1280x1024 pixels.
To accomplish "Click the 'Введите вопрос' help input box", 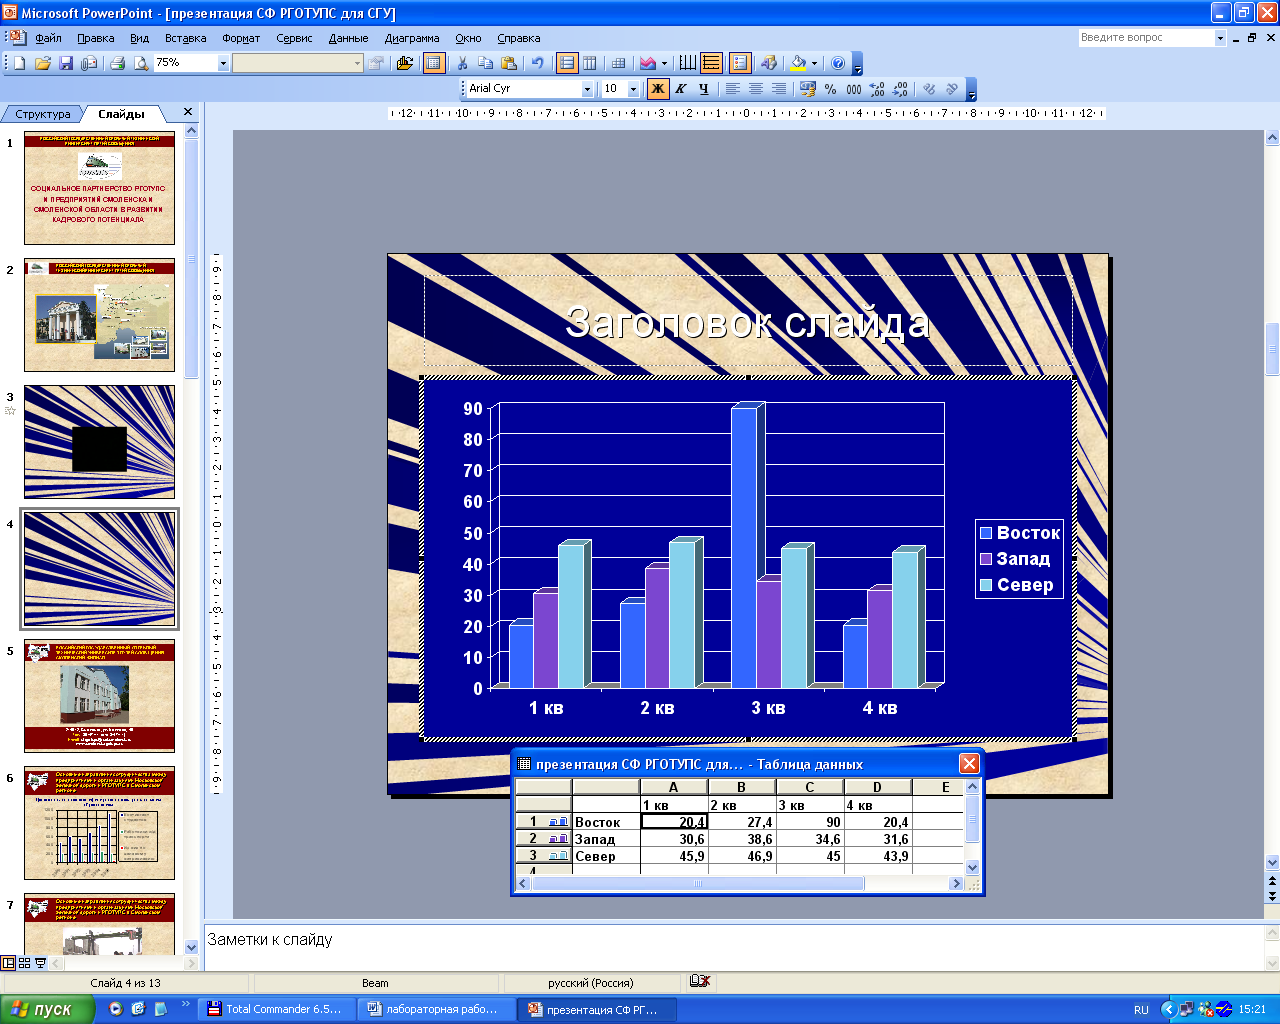I will coord(1145,38).
